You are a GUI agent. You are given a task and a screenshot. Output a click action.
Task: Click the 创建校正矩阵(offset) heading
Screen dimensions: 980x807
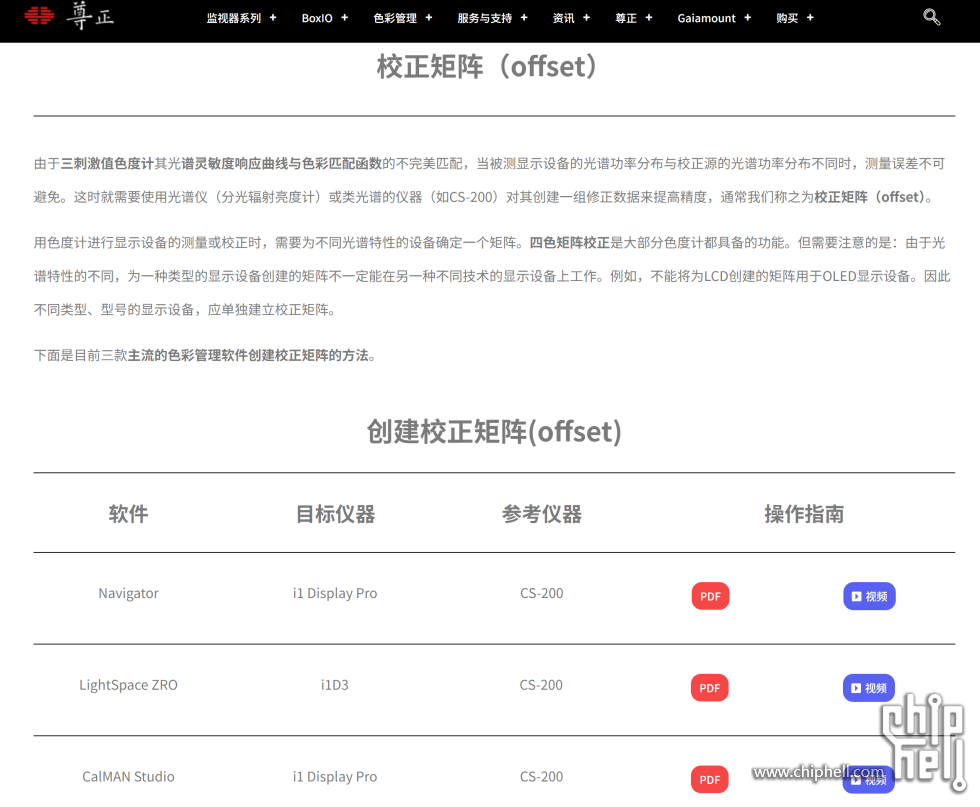tap(494, 432)
